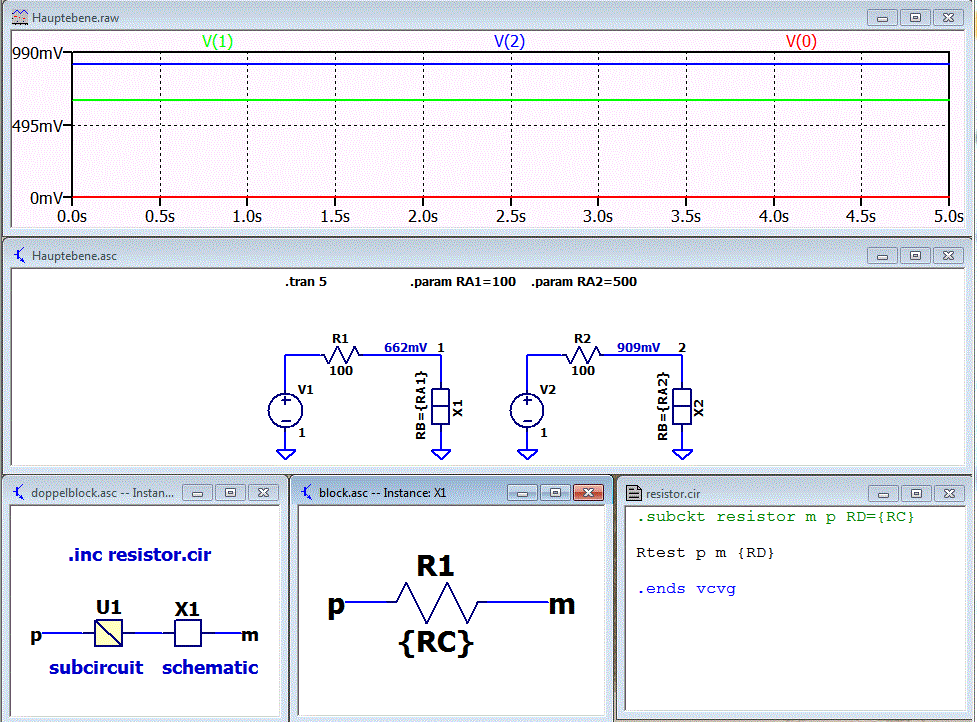The width and height of the screenshot is (977, 722).
Task: Select the R1 resistor in block.asc
Action: click(437, 602)
